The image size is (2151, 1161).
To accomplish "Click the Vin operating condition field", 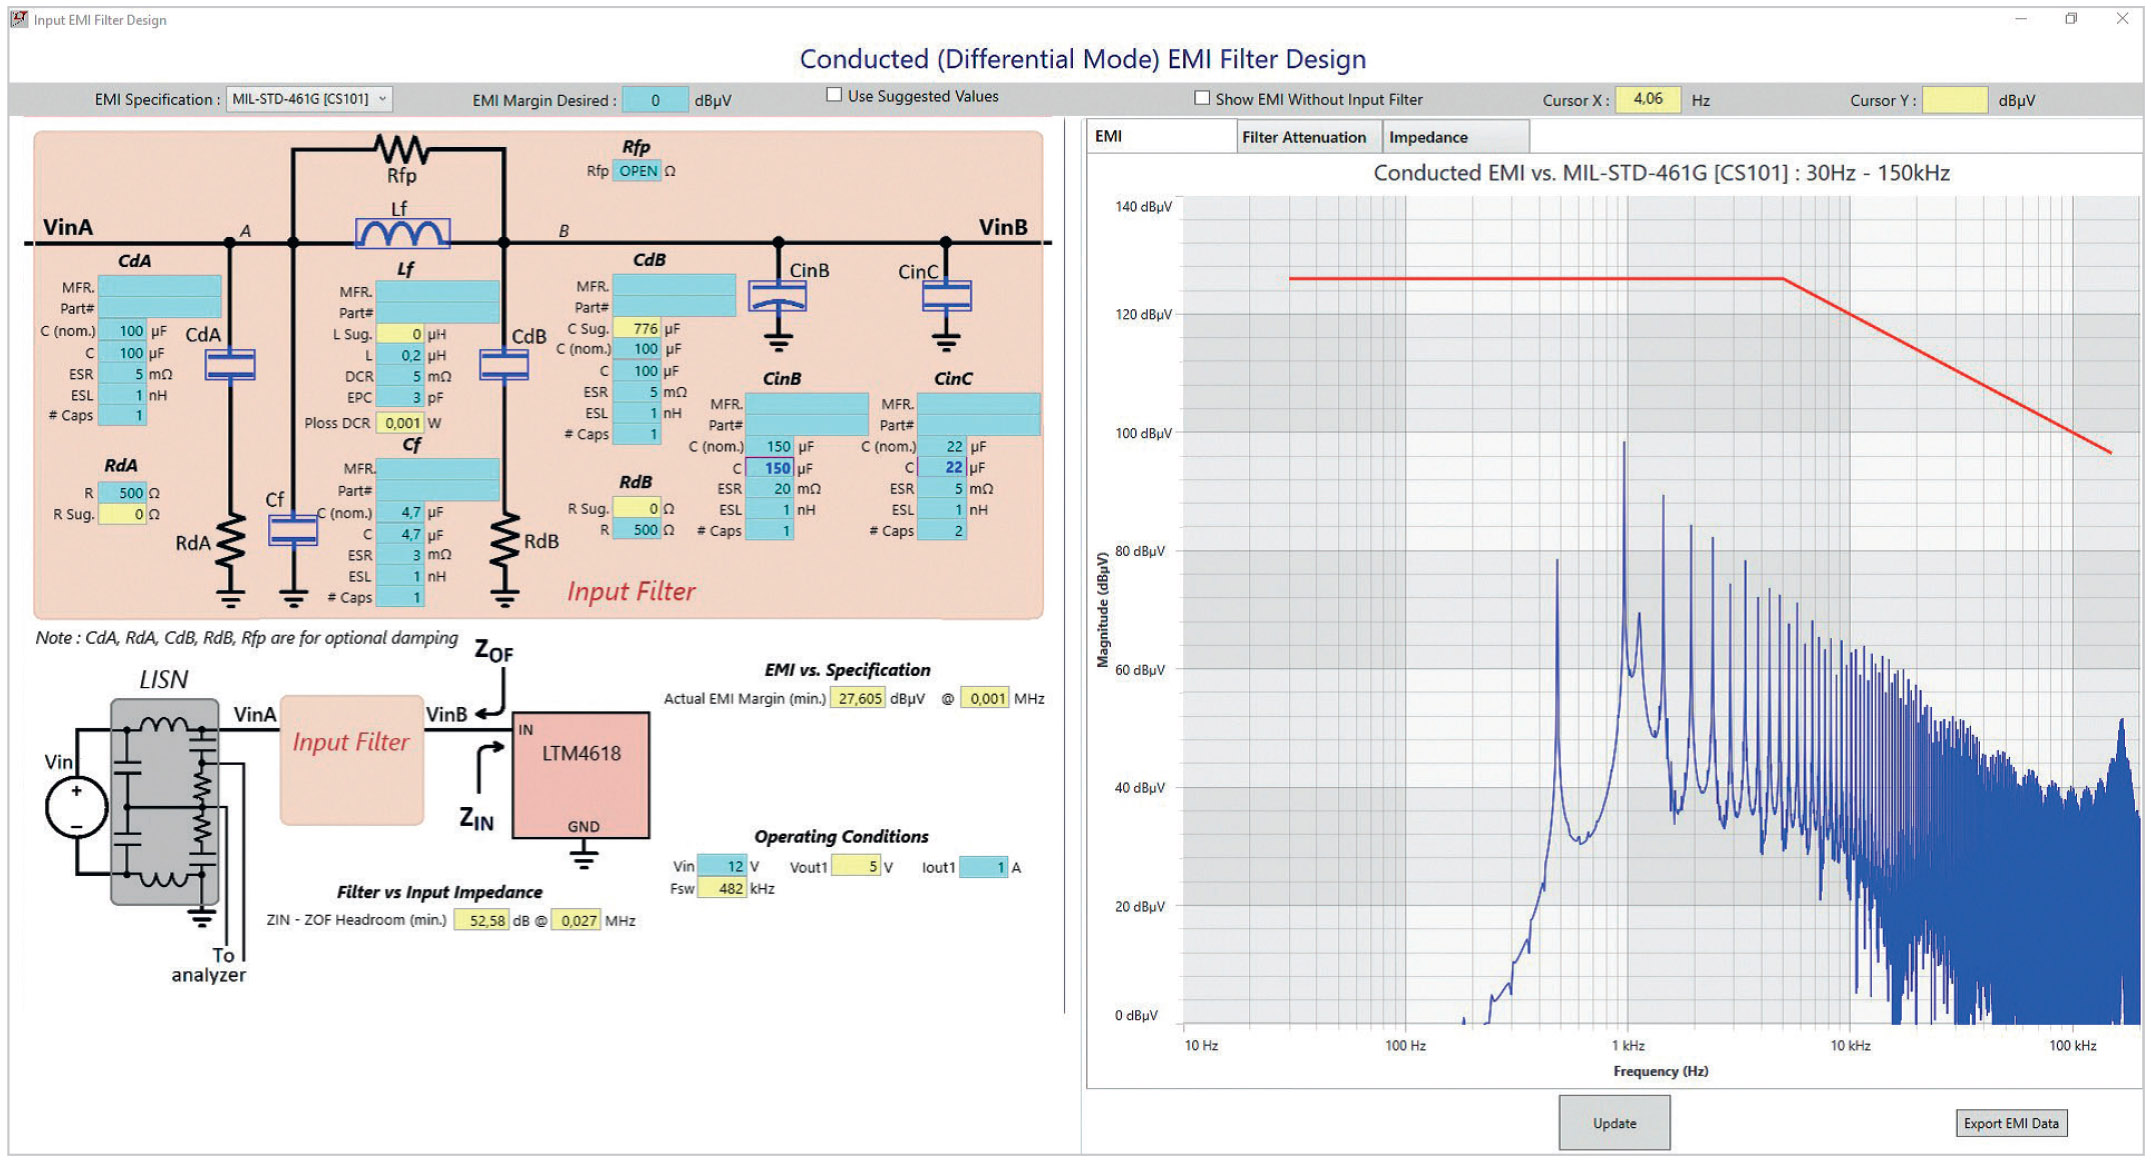I will (x=722, y=866).
